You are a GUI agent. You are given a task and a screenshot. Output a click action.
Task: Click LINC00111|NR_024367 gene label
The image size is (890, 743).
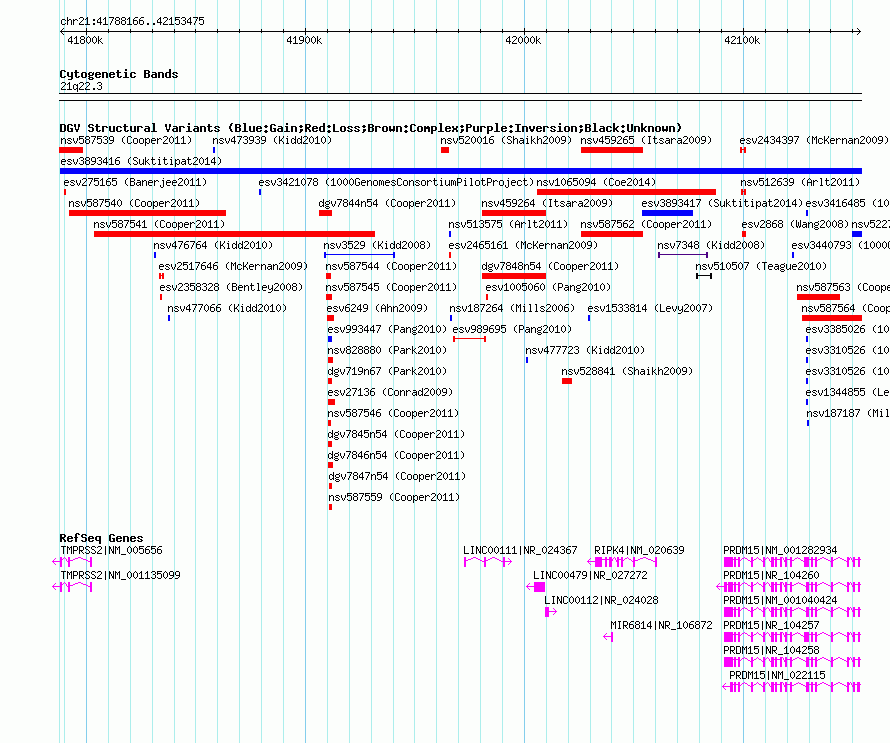[520, 550]
